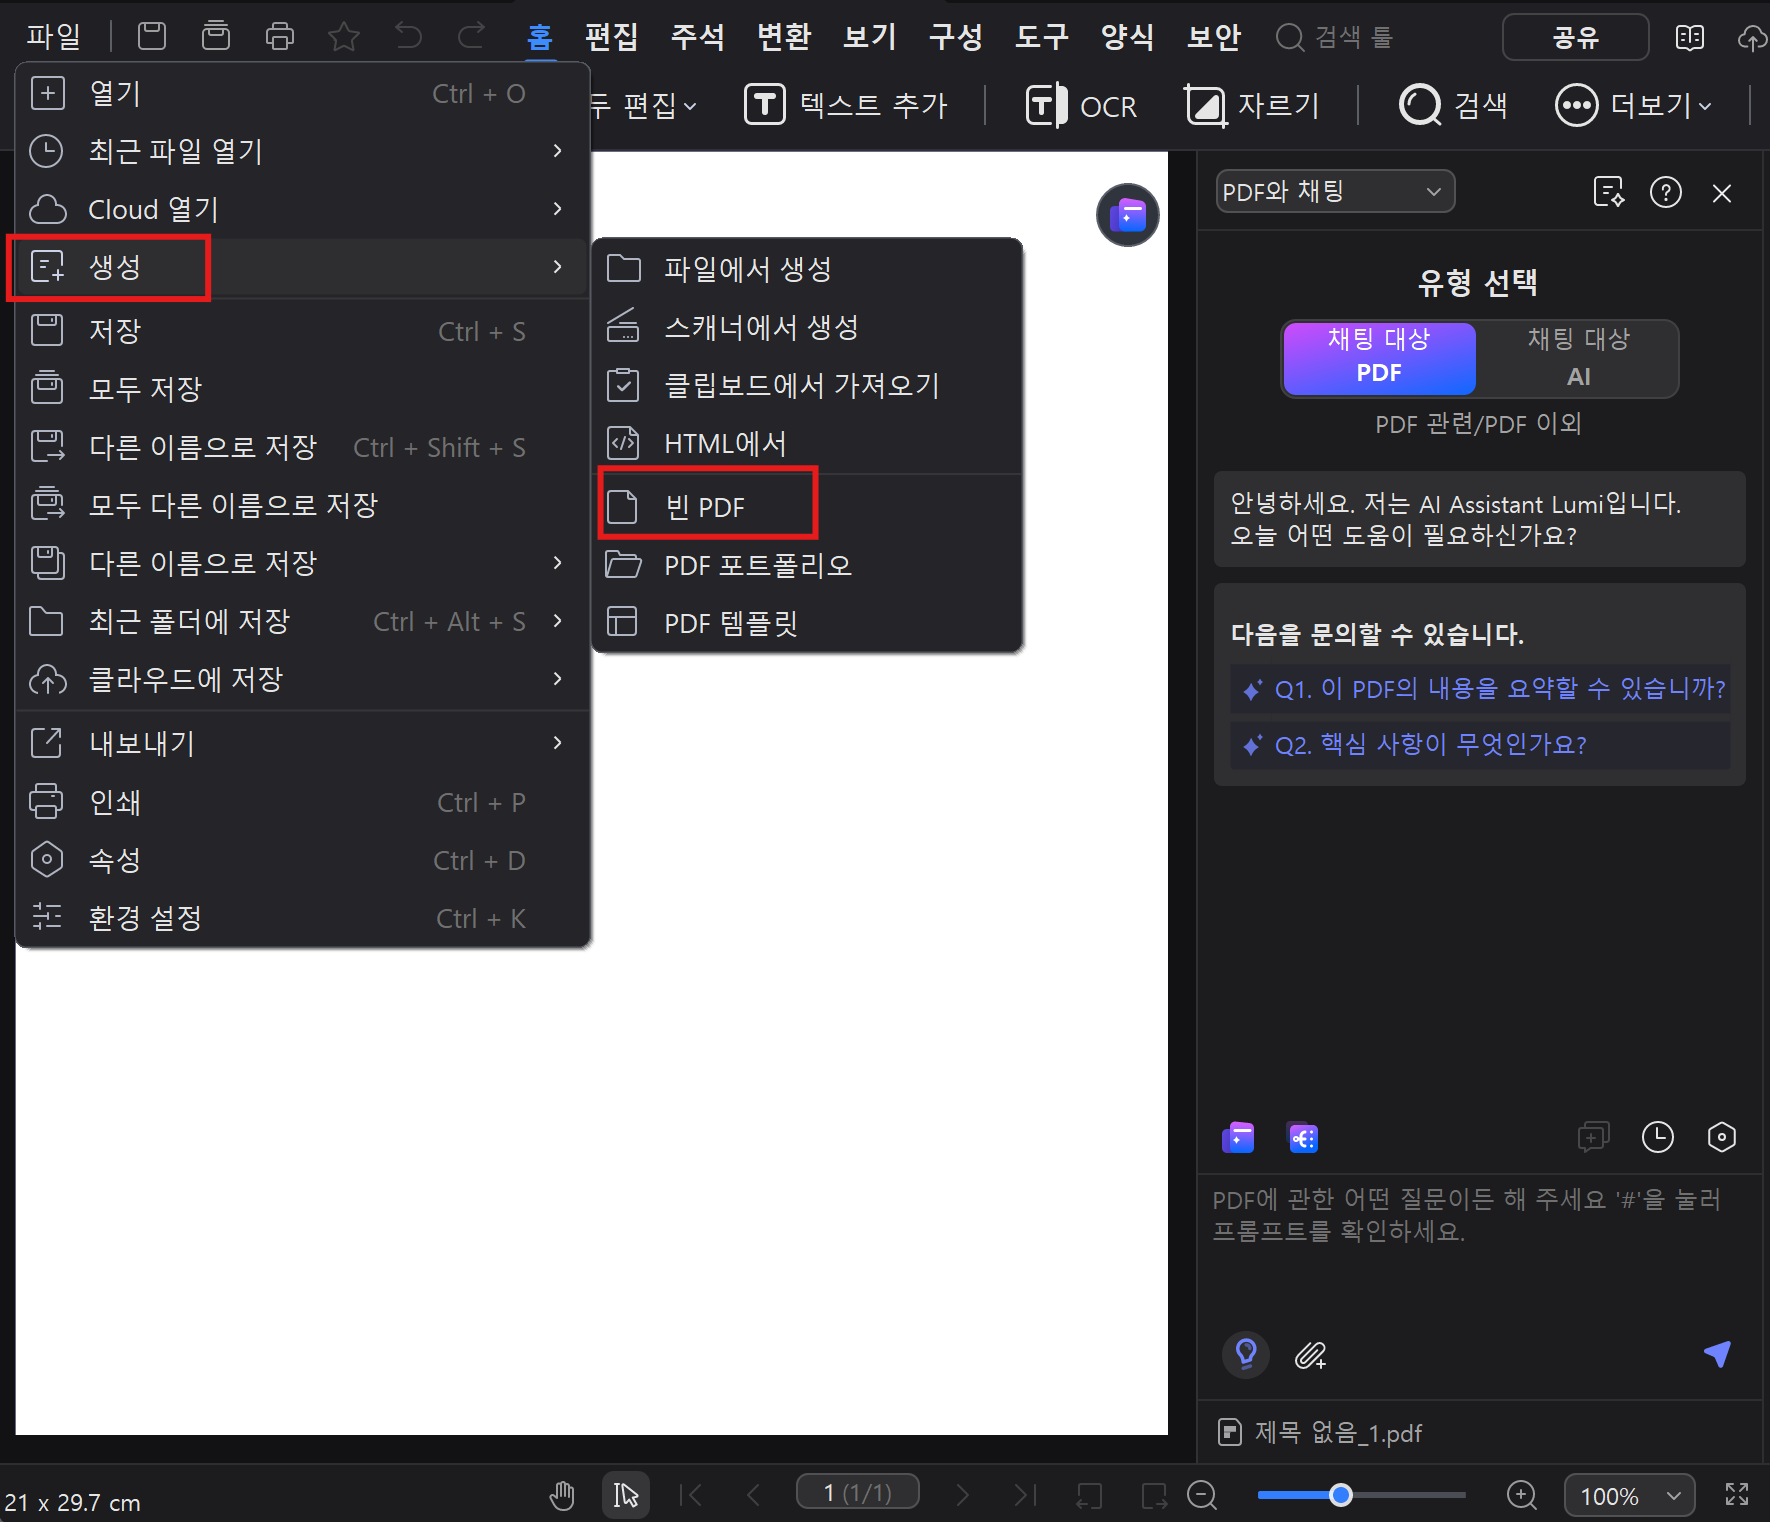The width and height of the screenshot is (1770, 1522).
Task: Expand 클라우드에 저장 submenu
Action: click(x=302, y=679)
